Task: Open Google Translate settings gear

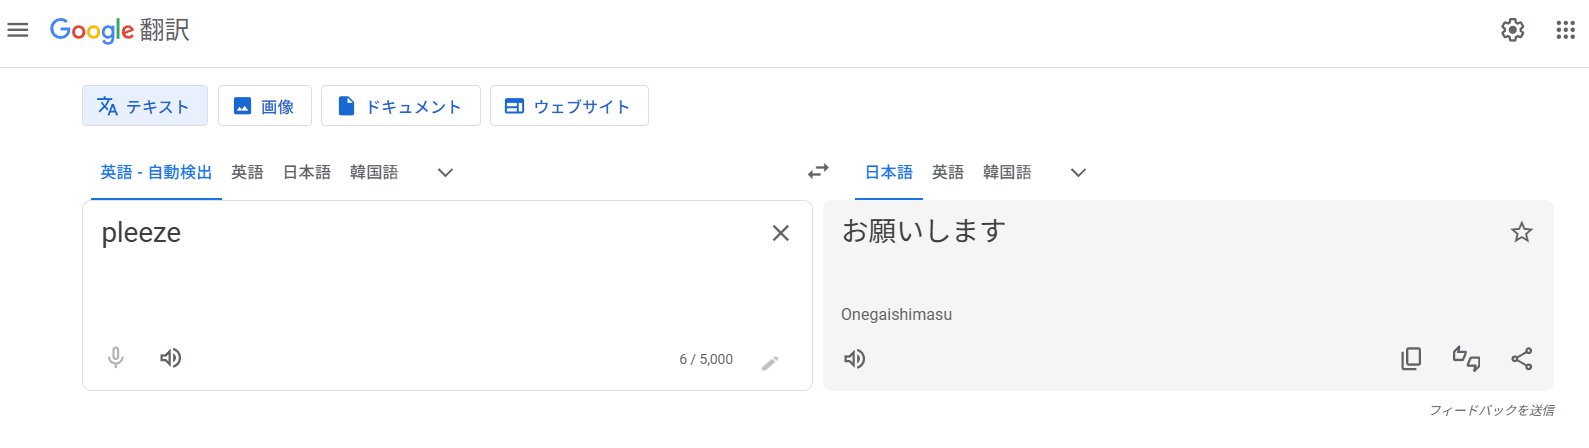Action: tap(1513, 30)
